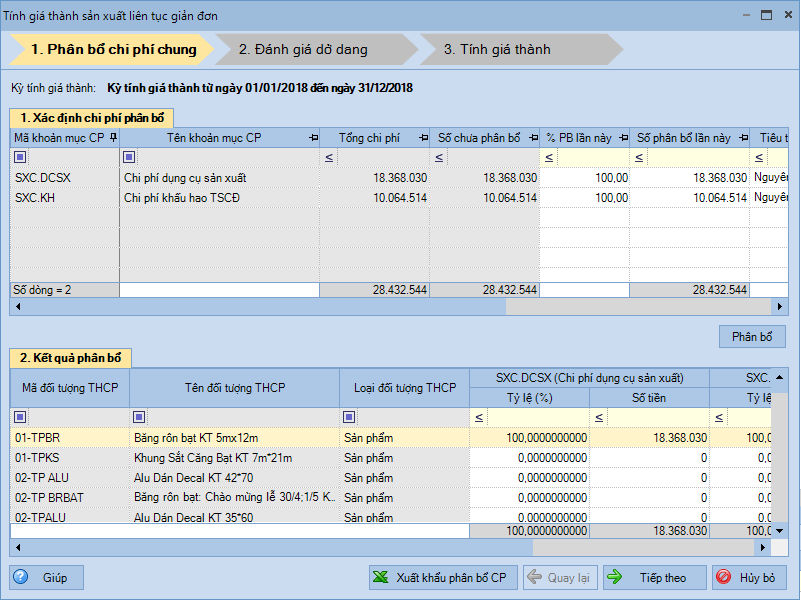This screenshot has height=601, width=801.
Task: Open filter operator for Mã khoản mục CP
Action: 20,157
